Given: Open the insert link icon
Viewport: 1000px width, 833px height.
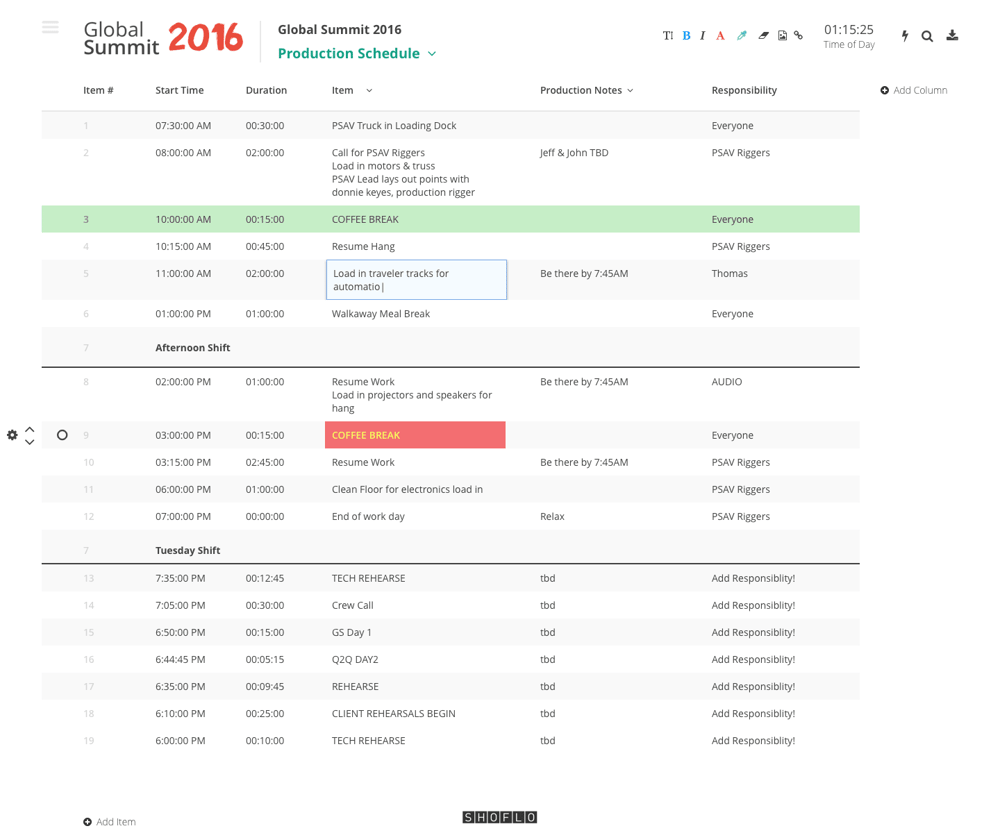Looking at the screenshot, I should coord(798,34).
